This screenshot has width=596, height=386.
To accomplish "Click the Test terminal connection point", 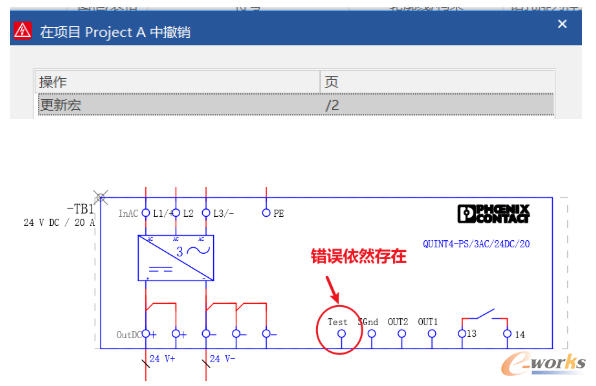I will click(341, 334).
